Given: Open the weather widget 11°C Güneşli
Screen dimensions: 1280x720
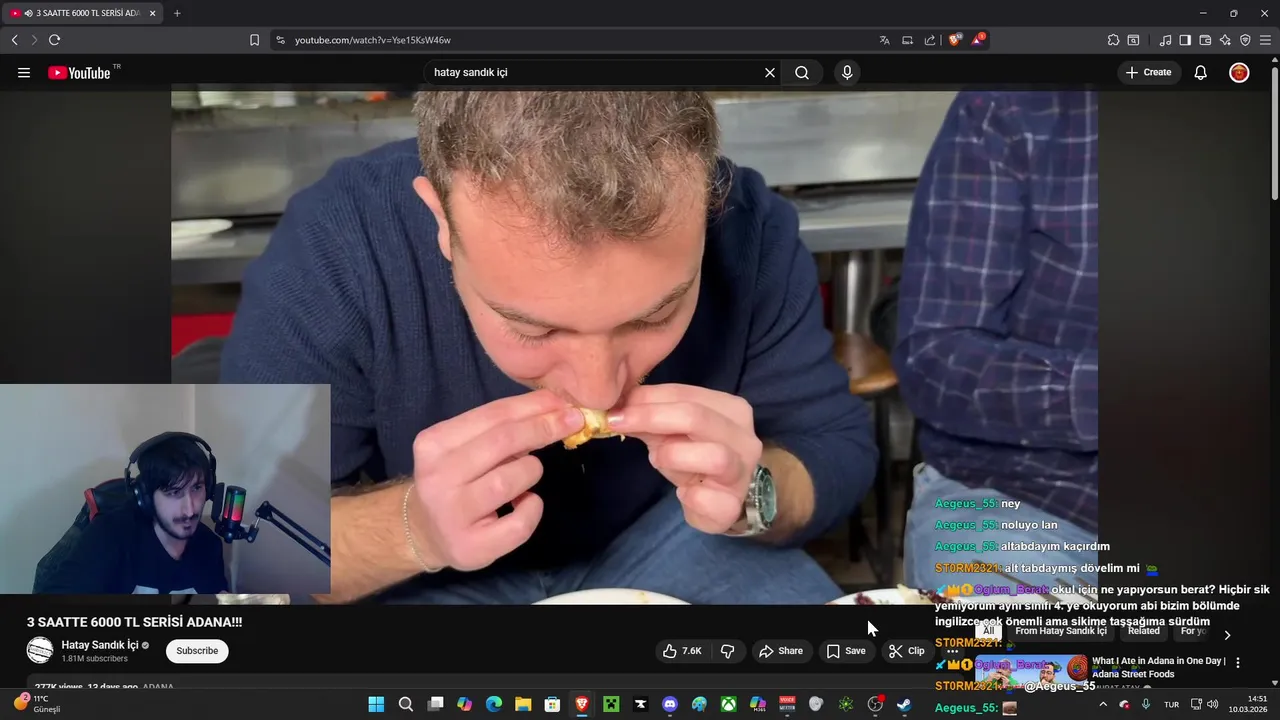Looking at the screenshot, I should coord(38,704).
